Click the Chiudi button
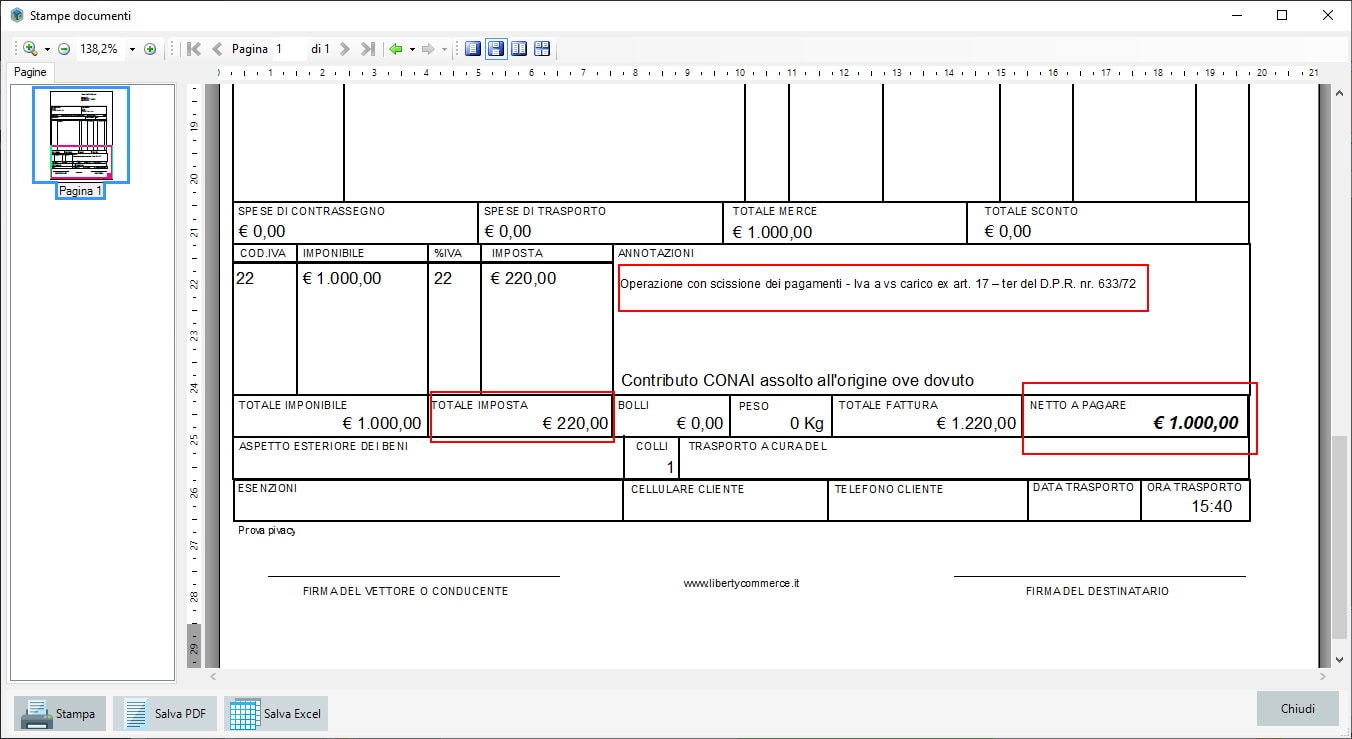The width and height of the screenshot is (1352, 739). [1298, 709]
